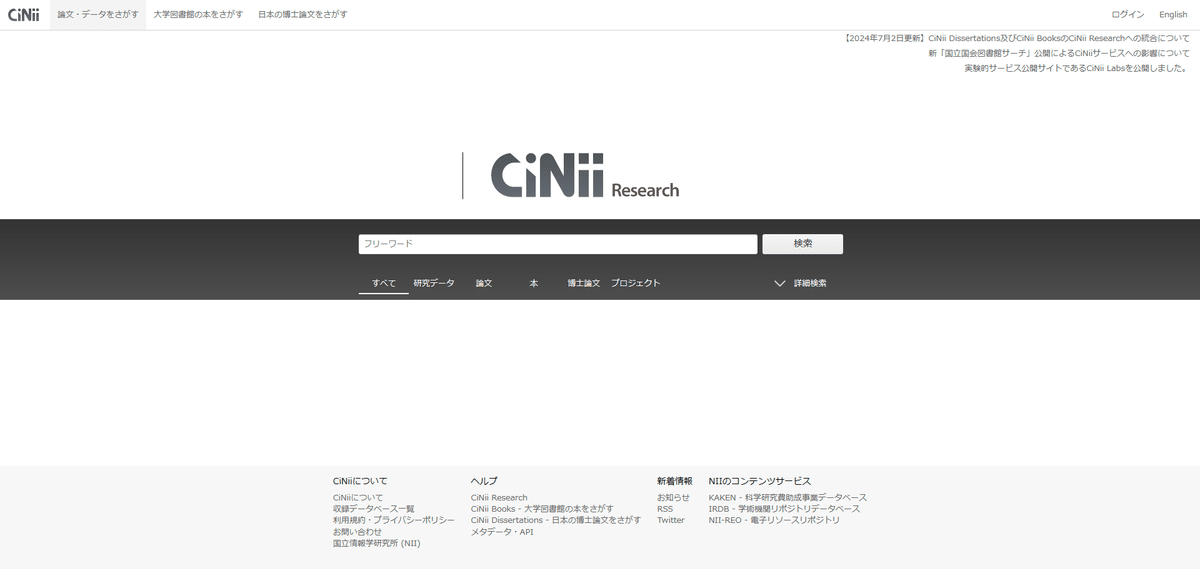Open 論文・データをさがす top tab
The height and width of the screenshot is (569, 1200).
pos(98,15)
